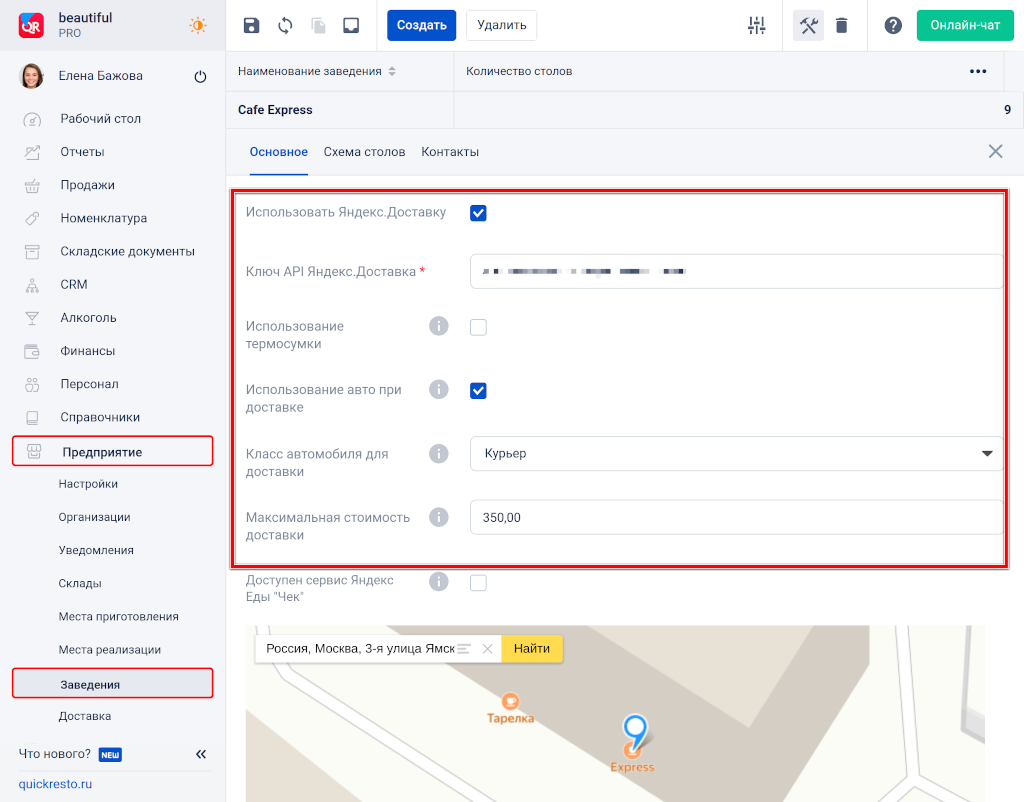Image resolution: width=1024 pixels, height=802 pixels.
Task: Click info icon for Класс автомобиля для доставки
Action: point(439,453)
